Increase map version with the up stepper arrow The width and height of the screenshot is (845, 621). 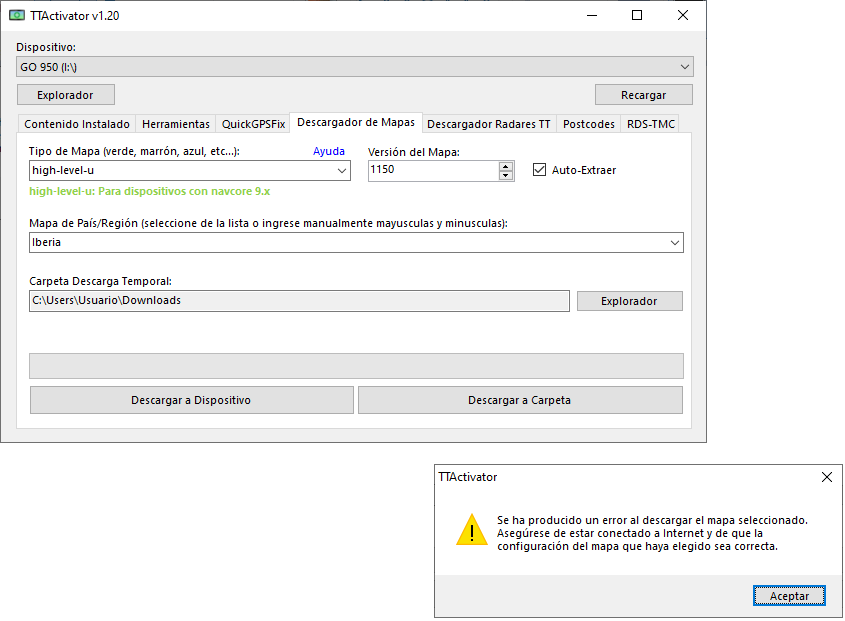505,166
